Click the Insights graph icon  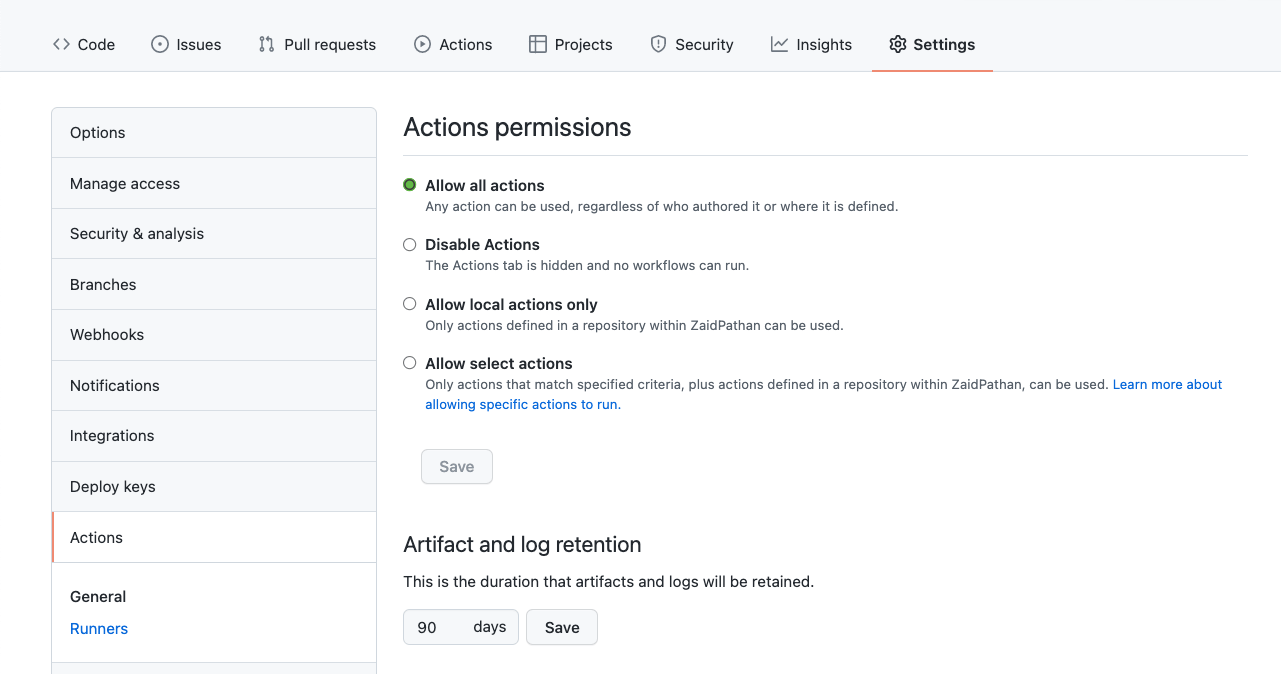779,44
